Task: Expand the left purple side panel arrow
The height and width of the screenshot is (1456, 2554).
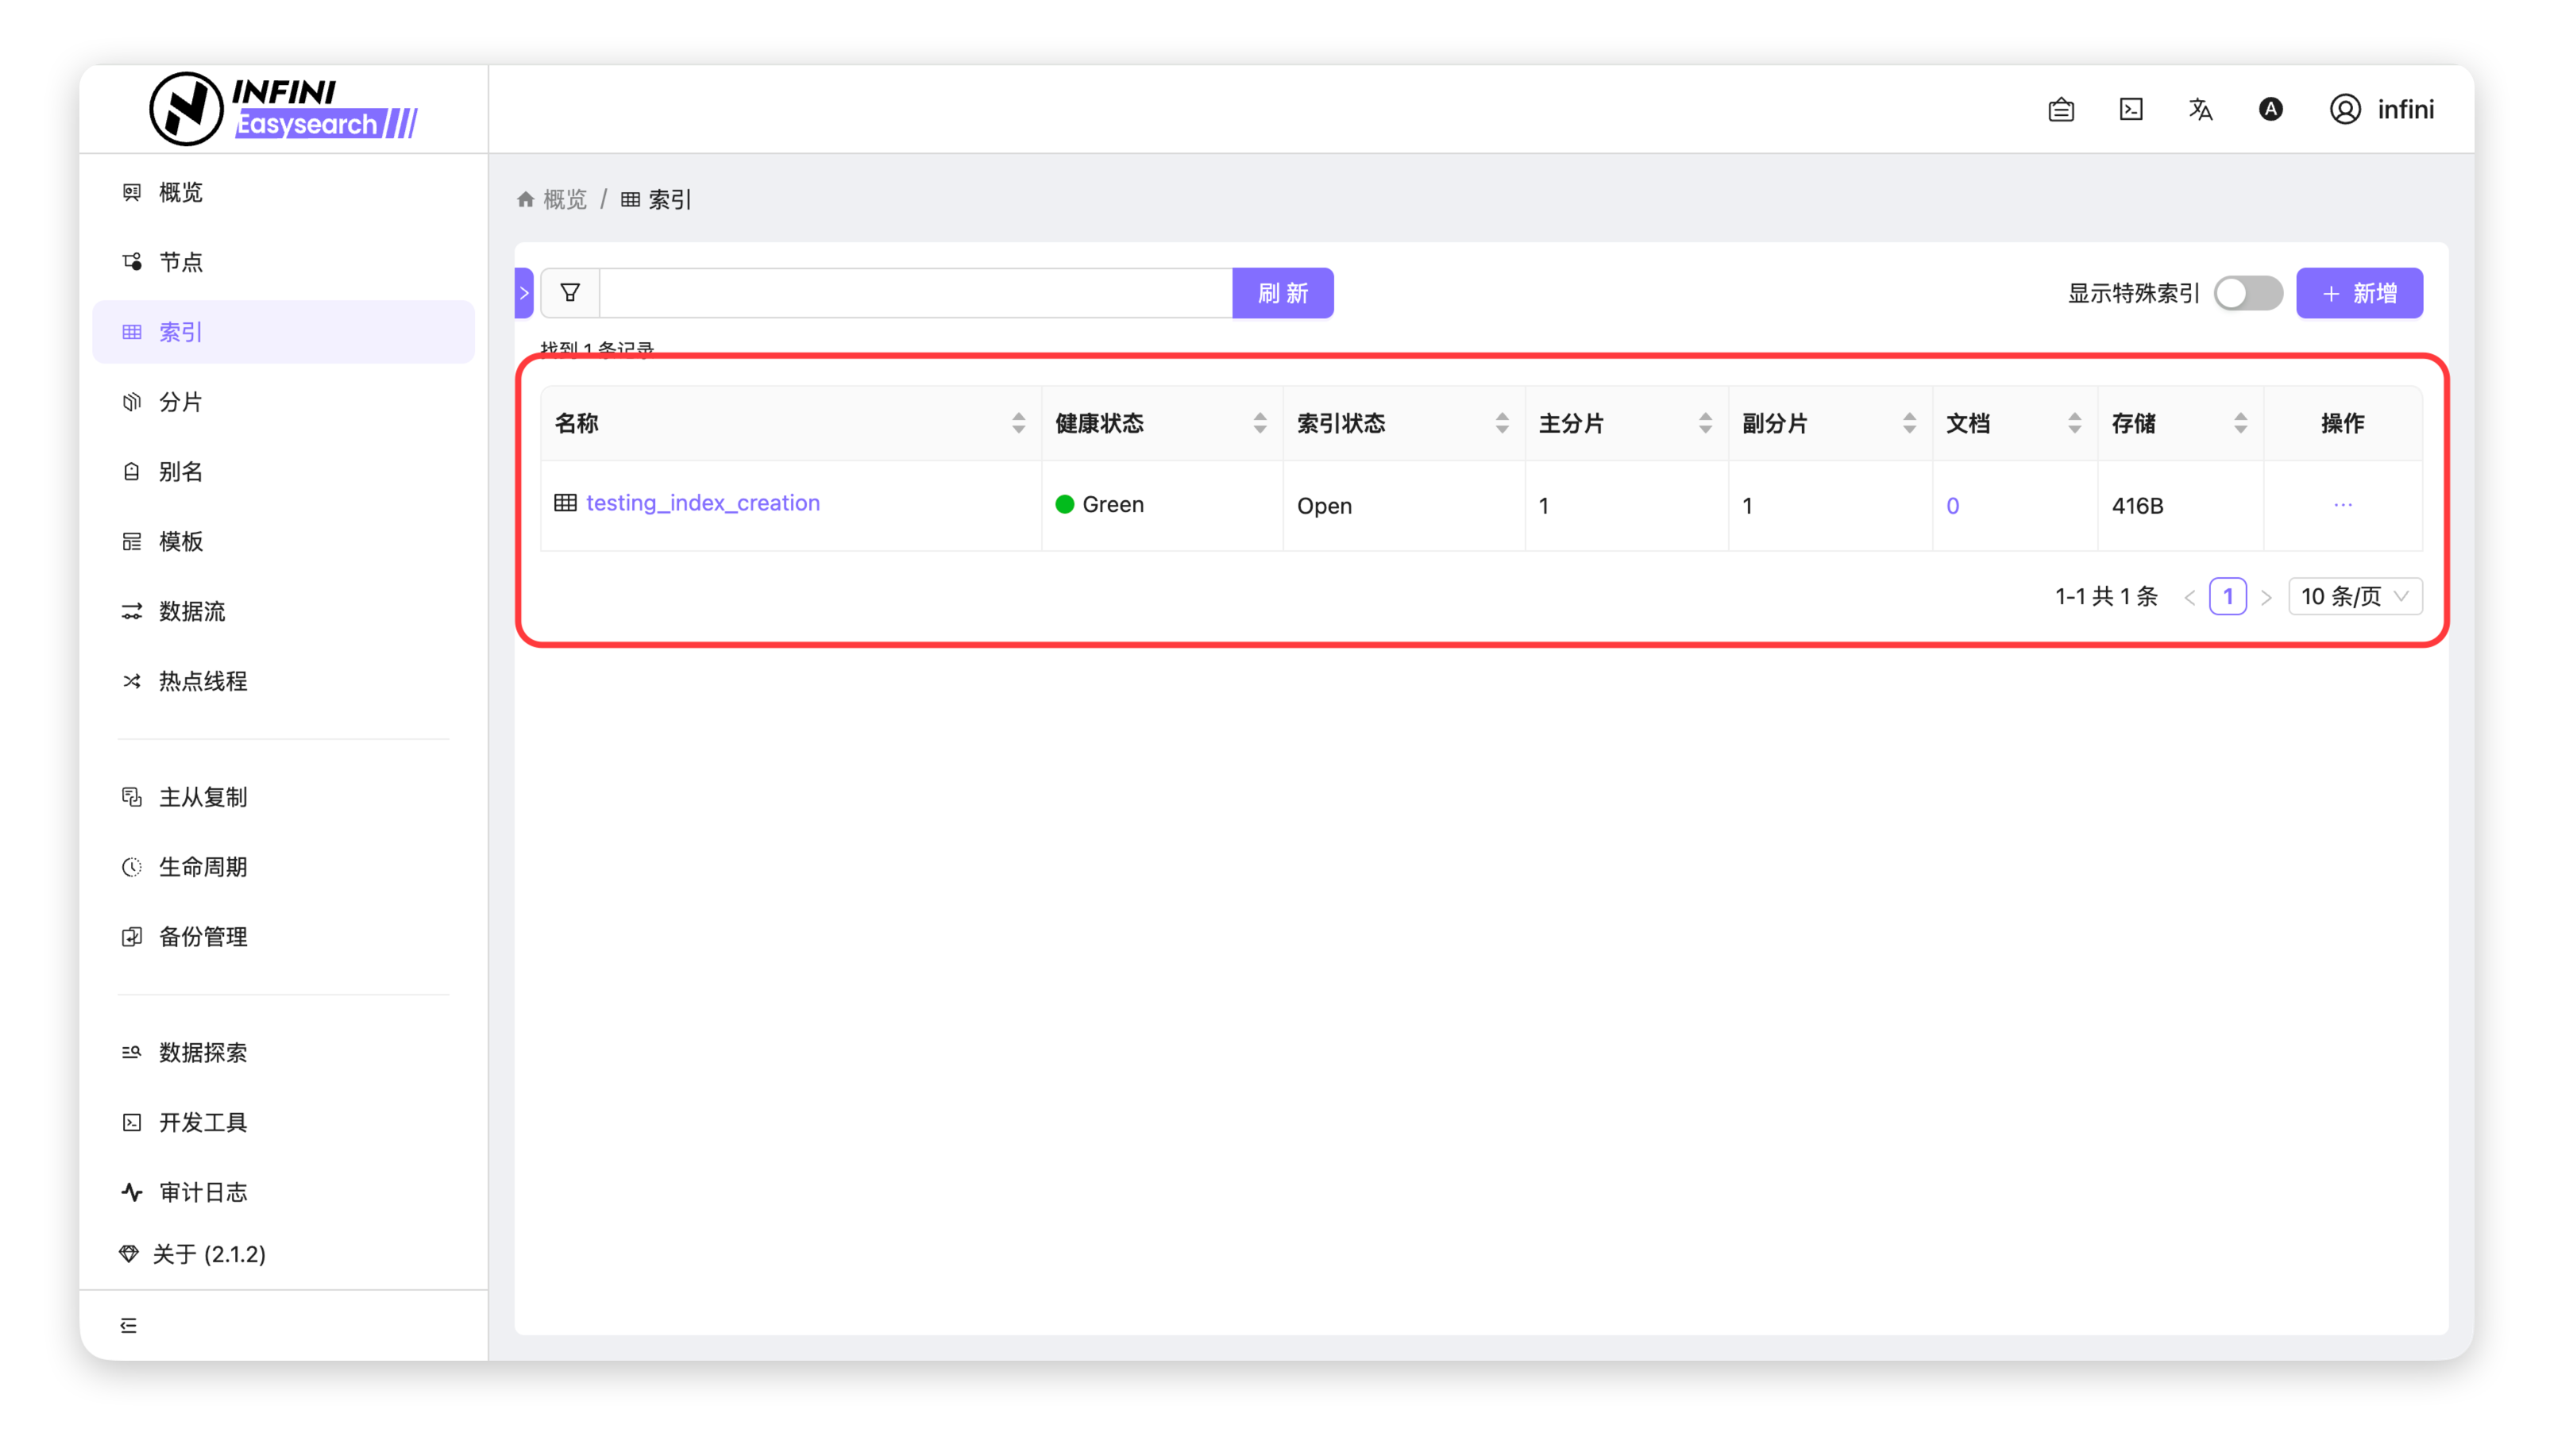Action: (524, 293)
